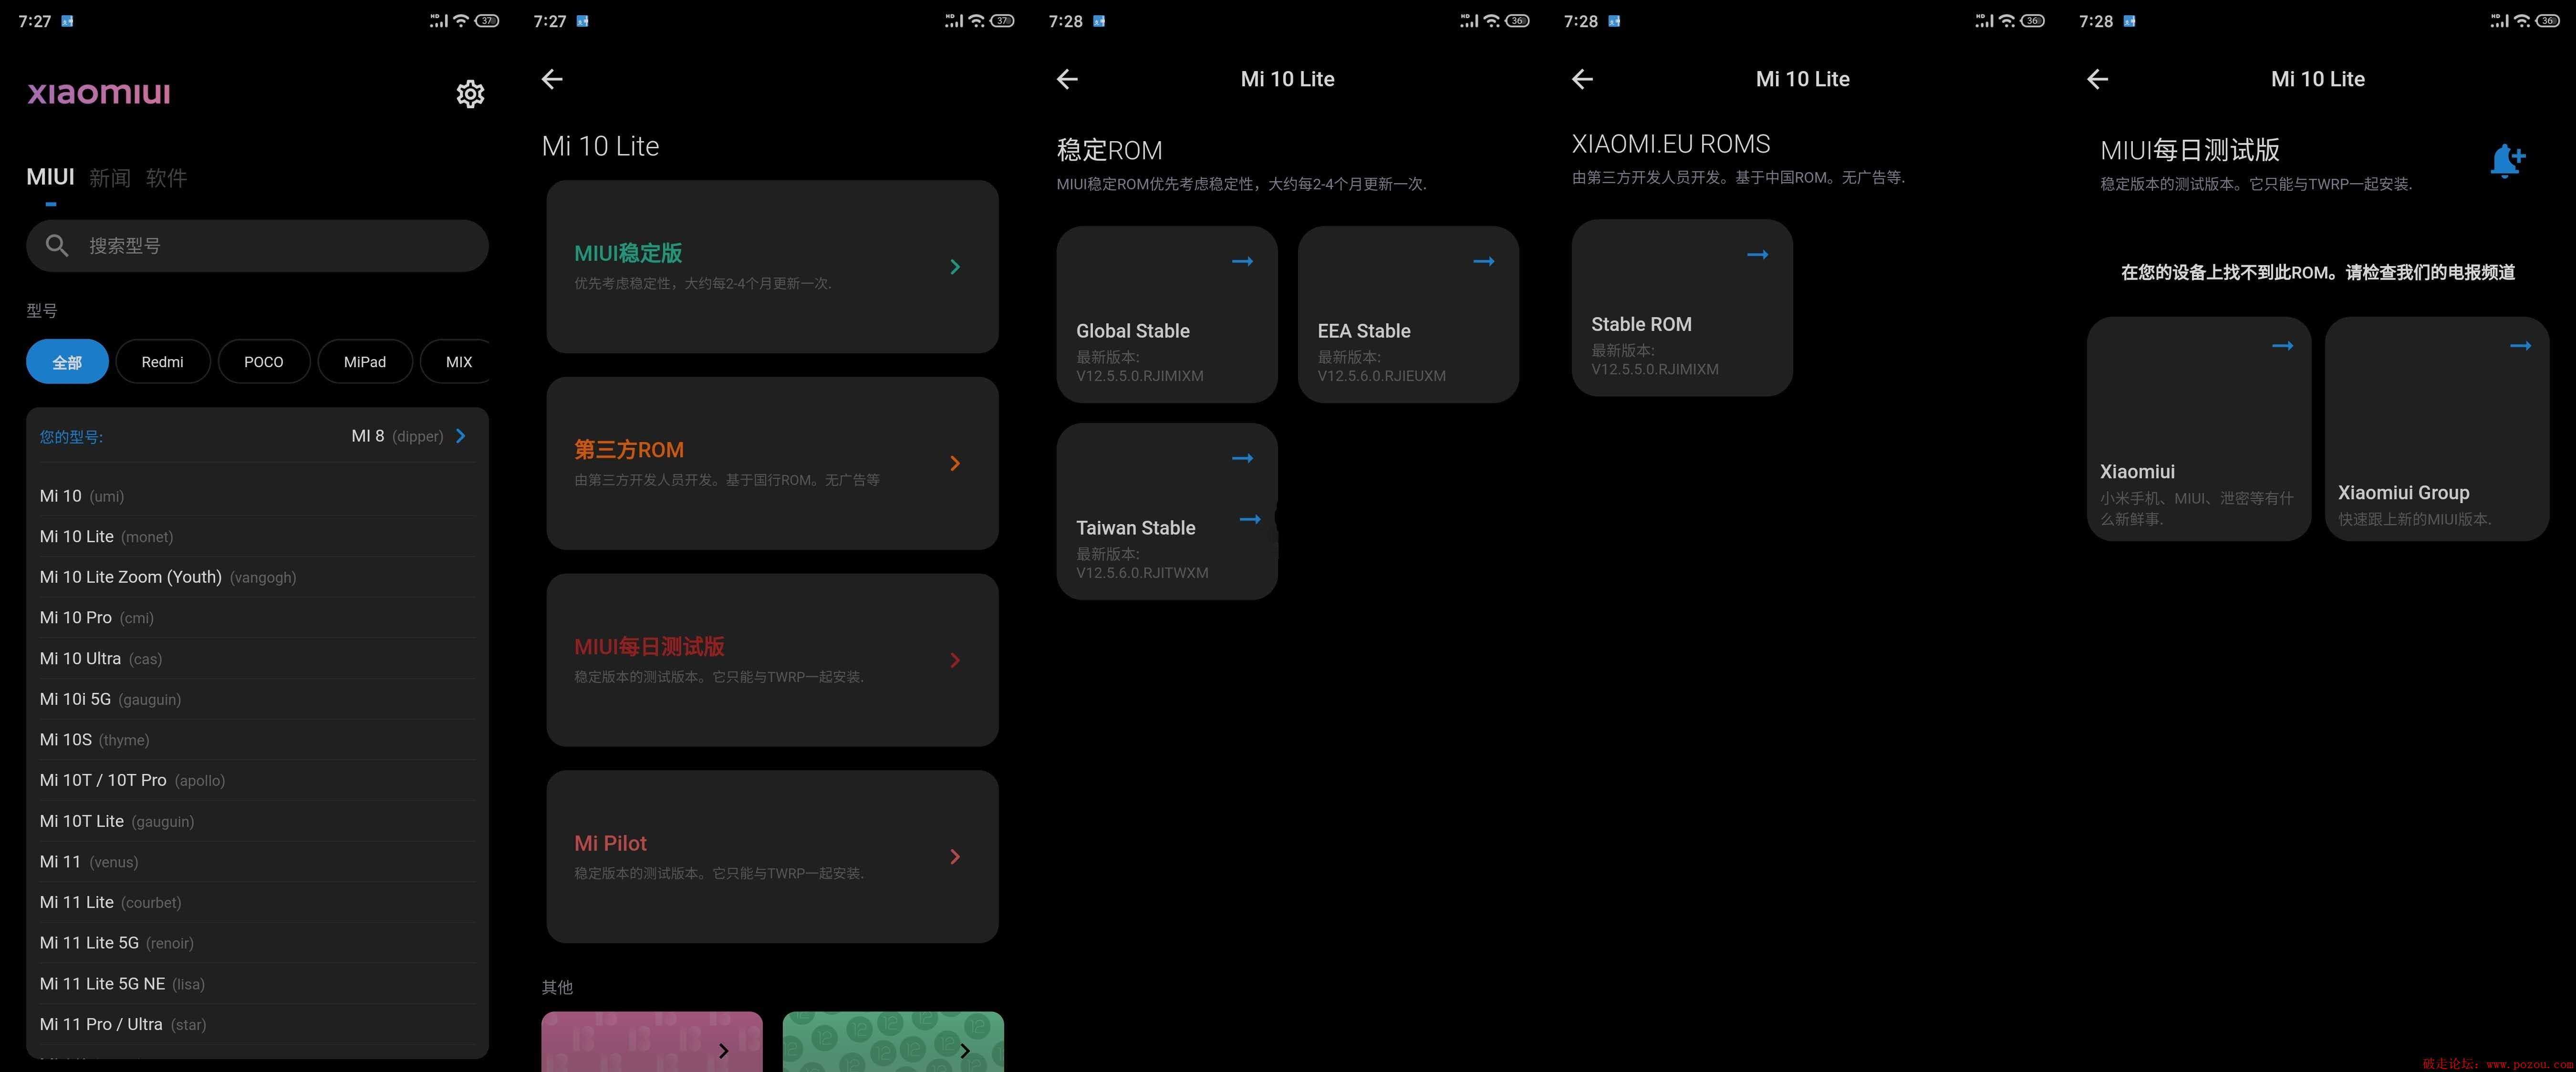Open the pink MIUI 13 thumbnail under 其他

[652, 1041]
